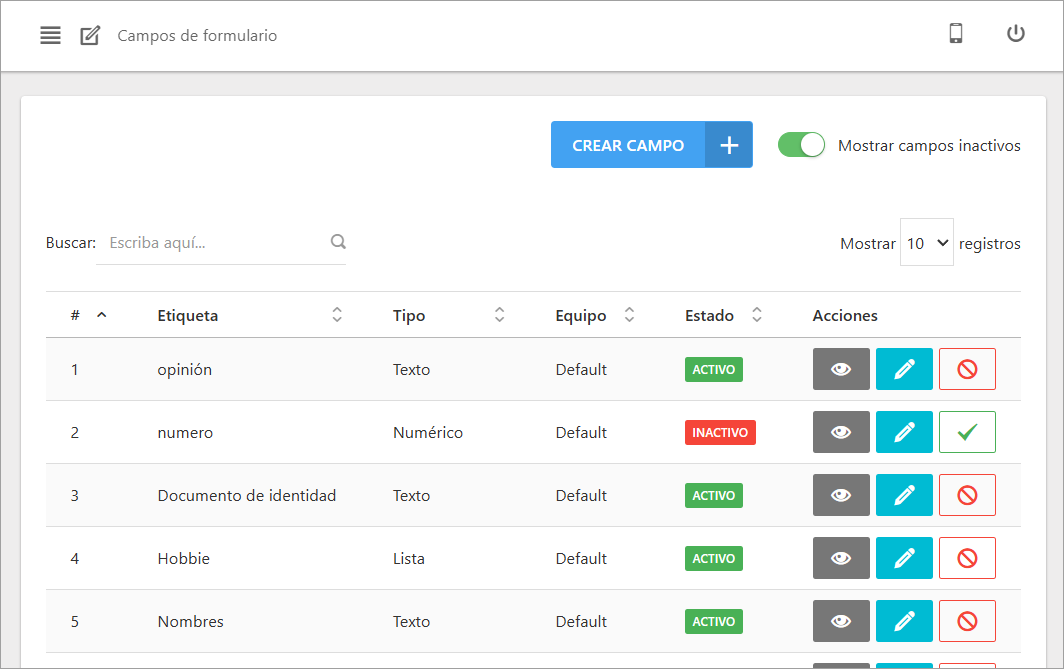View the Nombres field via eye icon
The image size is (1064, 669).
[841, 621]
